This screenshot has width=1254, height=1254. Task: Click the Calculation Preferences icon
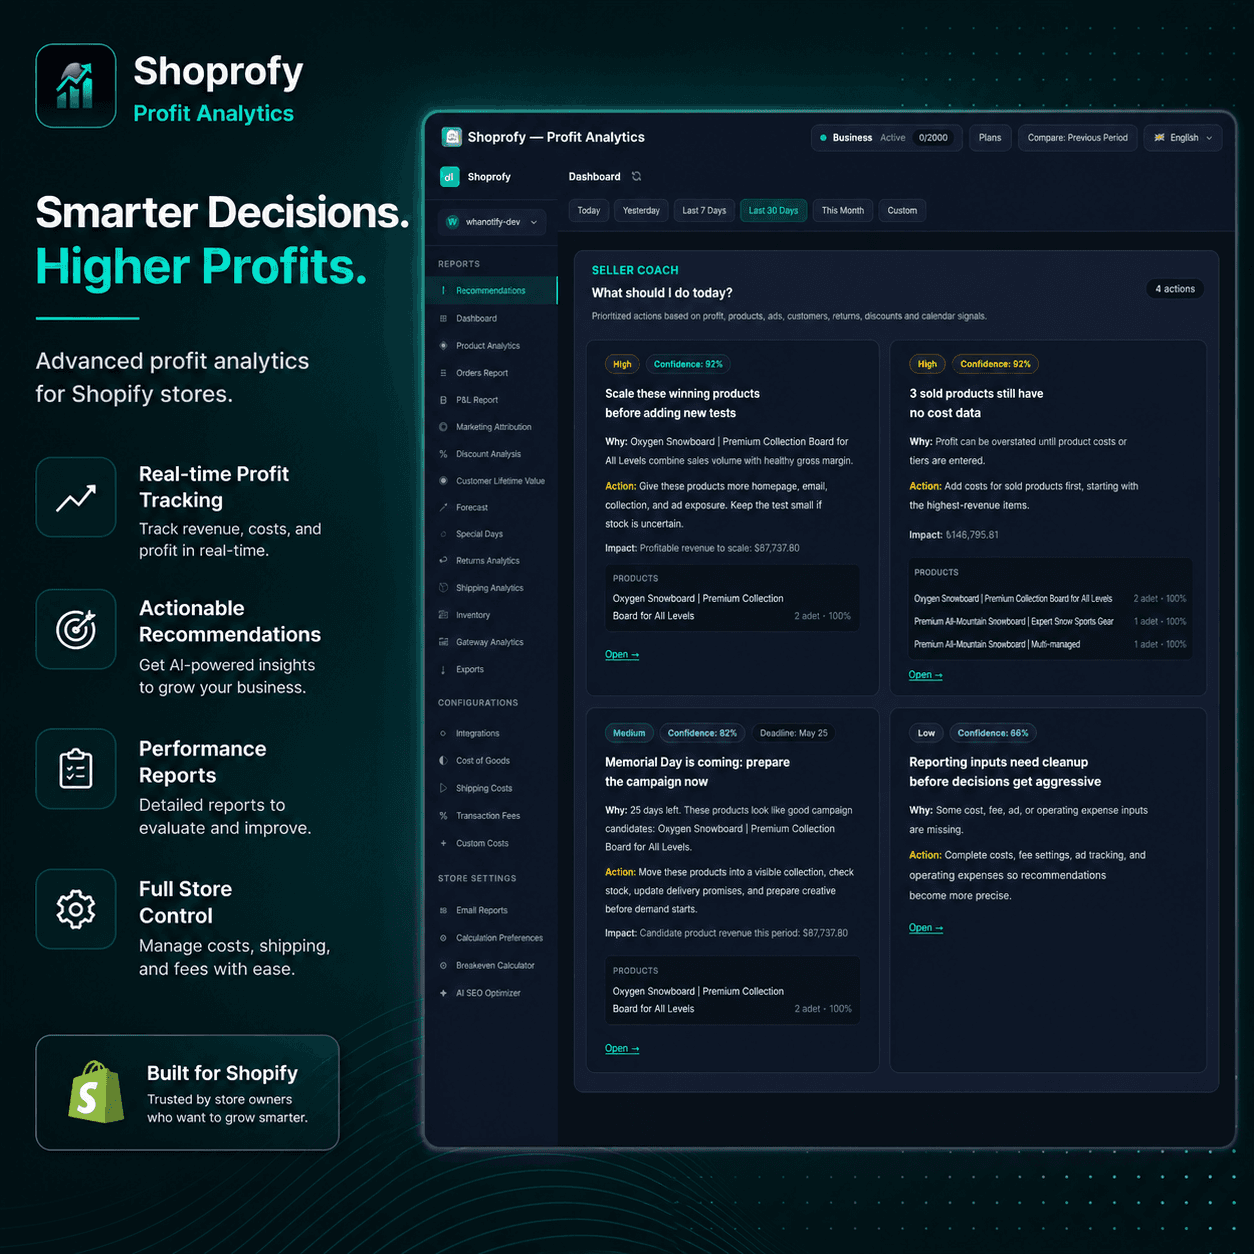point(443,938)
